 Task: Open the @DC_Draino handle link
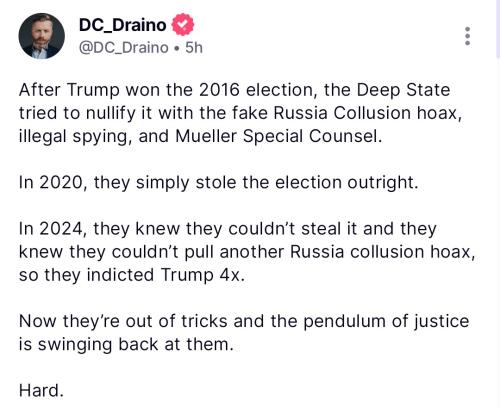click(123, 48)
